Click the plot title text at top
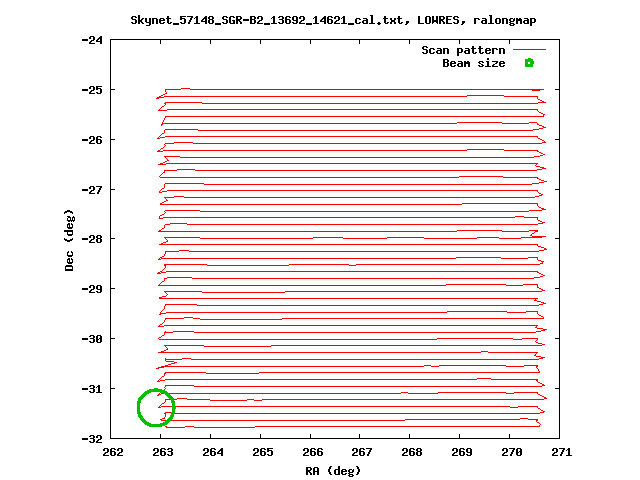Viewport: 640px width, 480px height. point(333,20)
